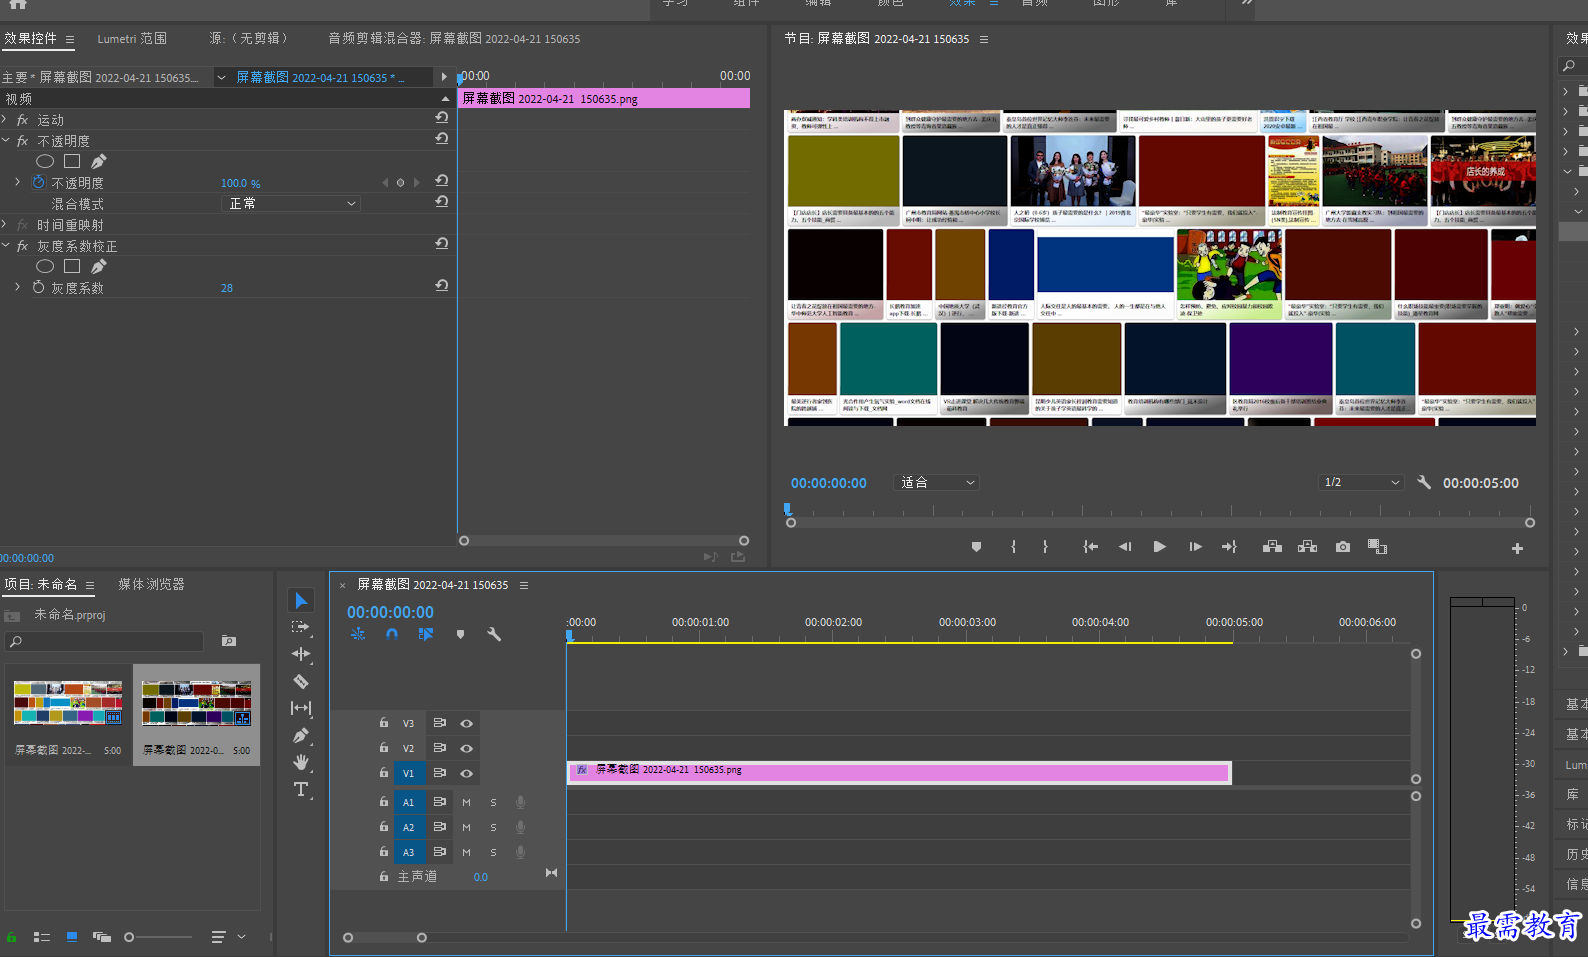Open timeline display settings wrench
Screen dimensions: 1588x957
pos(494,634)
